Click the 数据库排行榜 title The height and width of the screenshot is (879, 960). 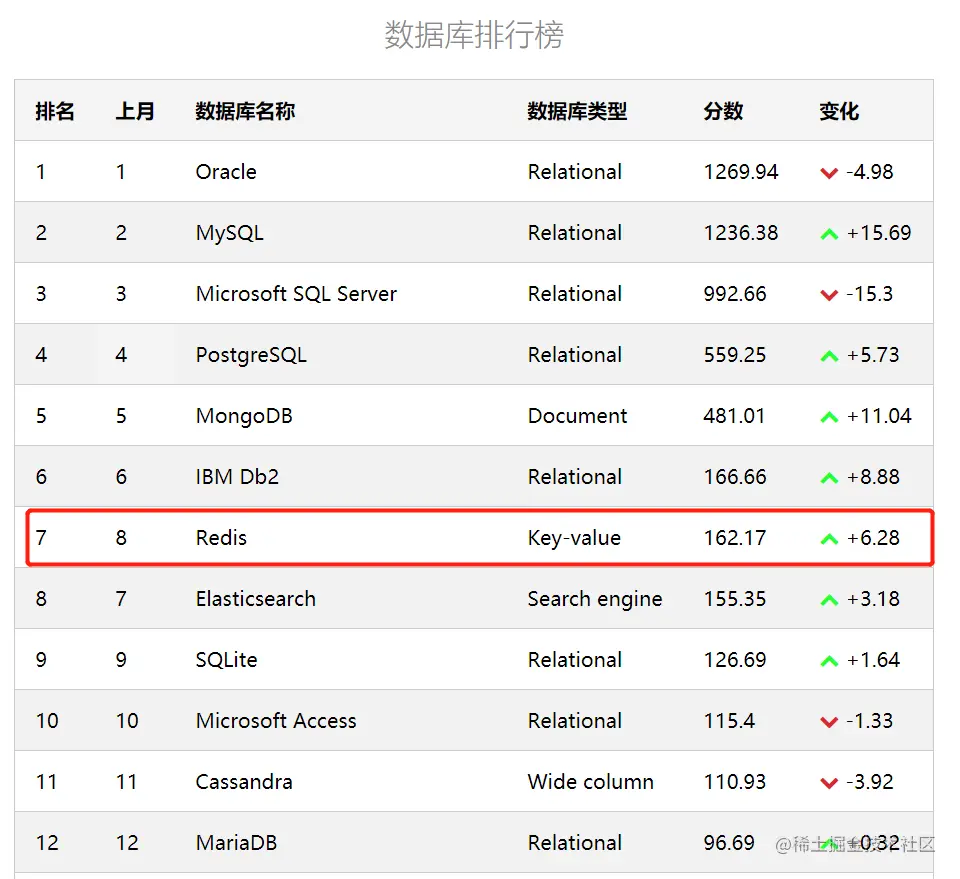(474, 35)
